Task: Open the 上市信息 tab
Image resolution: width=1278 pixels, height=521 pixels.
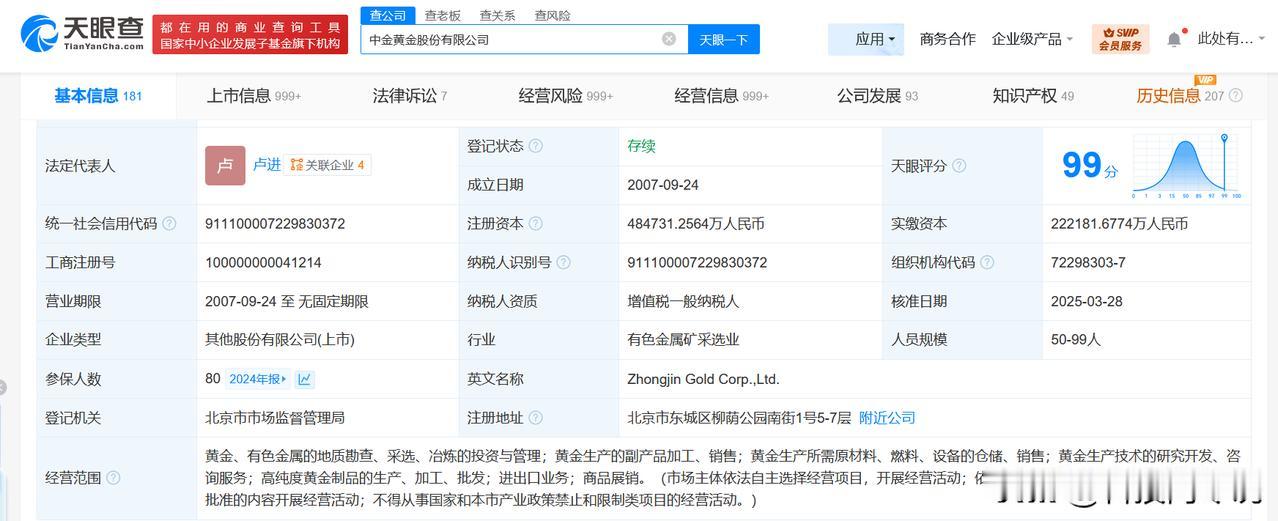Action: pos(253,96)
